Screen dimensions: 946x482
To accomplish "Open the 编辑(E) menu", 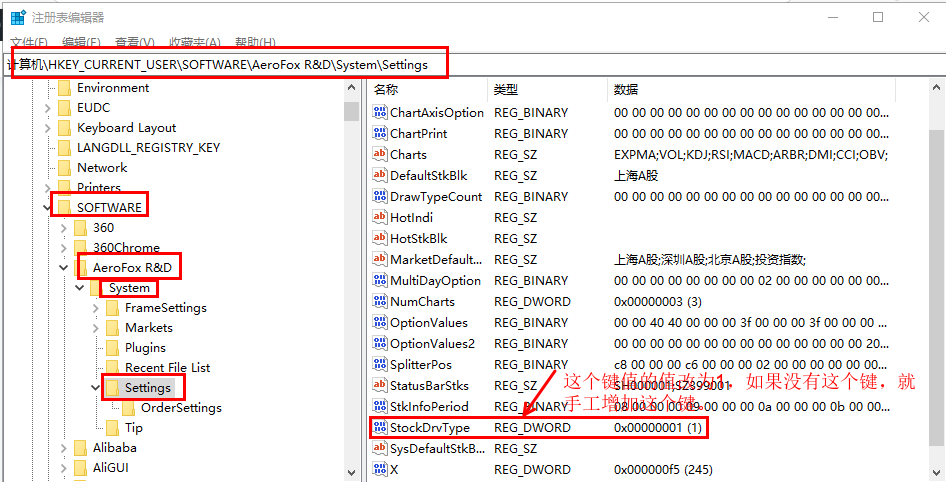I will pyautogui.click(x=81, y=43).
